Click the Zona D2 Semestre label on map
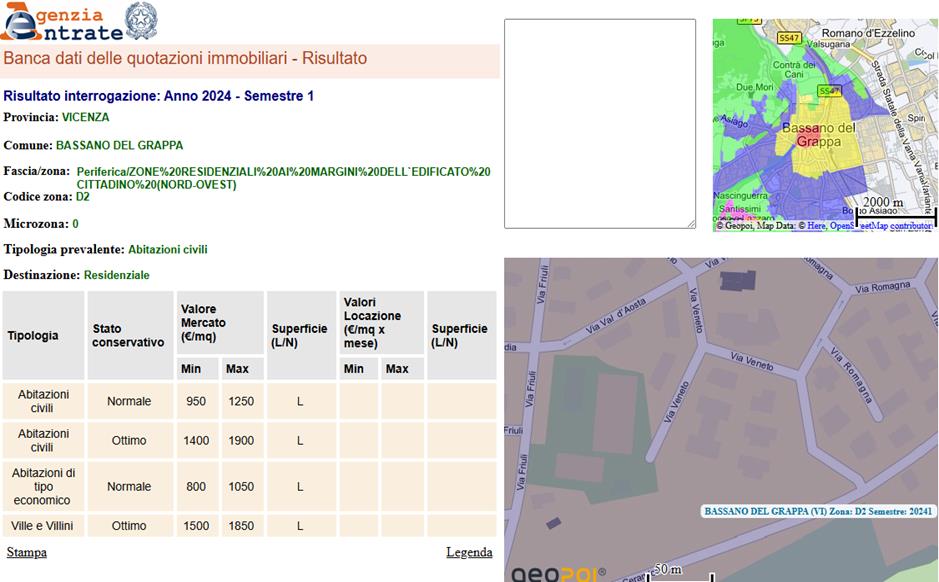Viewport: 939px width, 582px height. (x=818, y=511)
